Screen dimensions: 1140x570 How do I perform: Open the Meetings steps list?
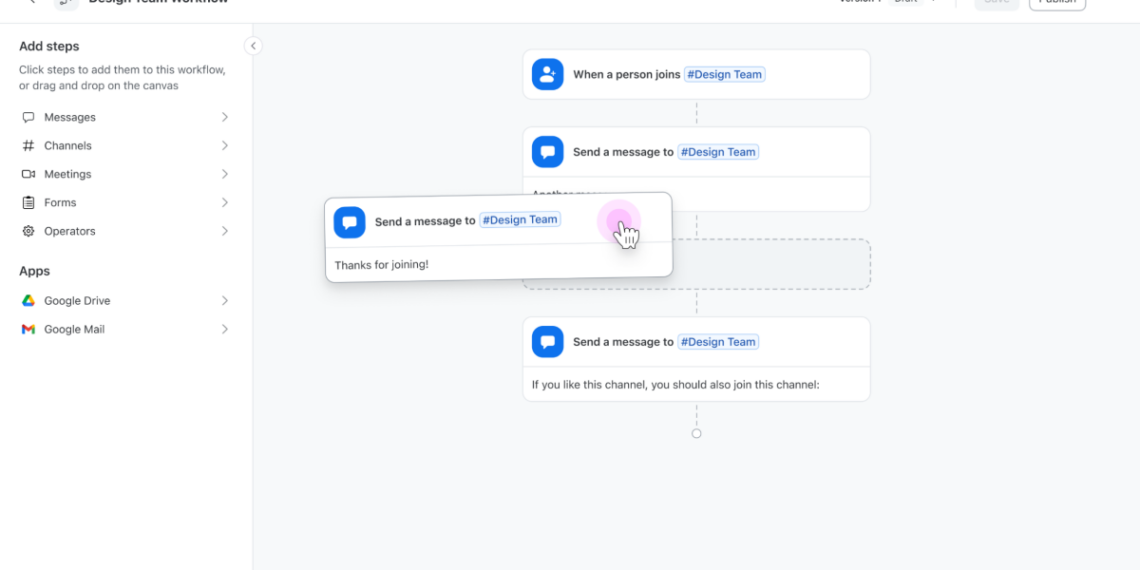pyautogui.click(x=68, y=174)
